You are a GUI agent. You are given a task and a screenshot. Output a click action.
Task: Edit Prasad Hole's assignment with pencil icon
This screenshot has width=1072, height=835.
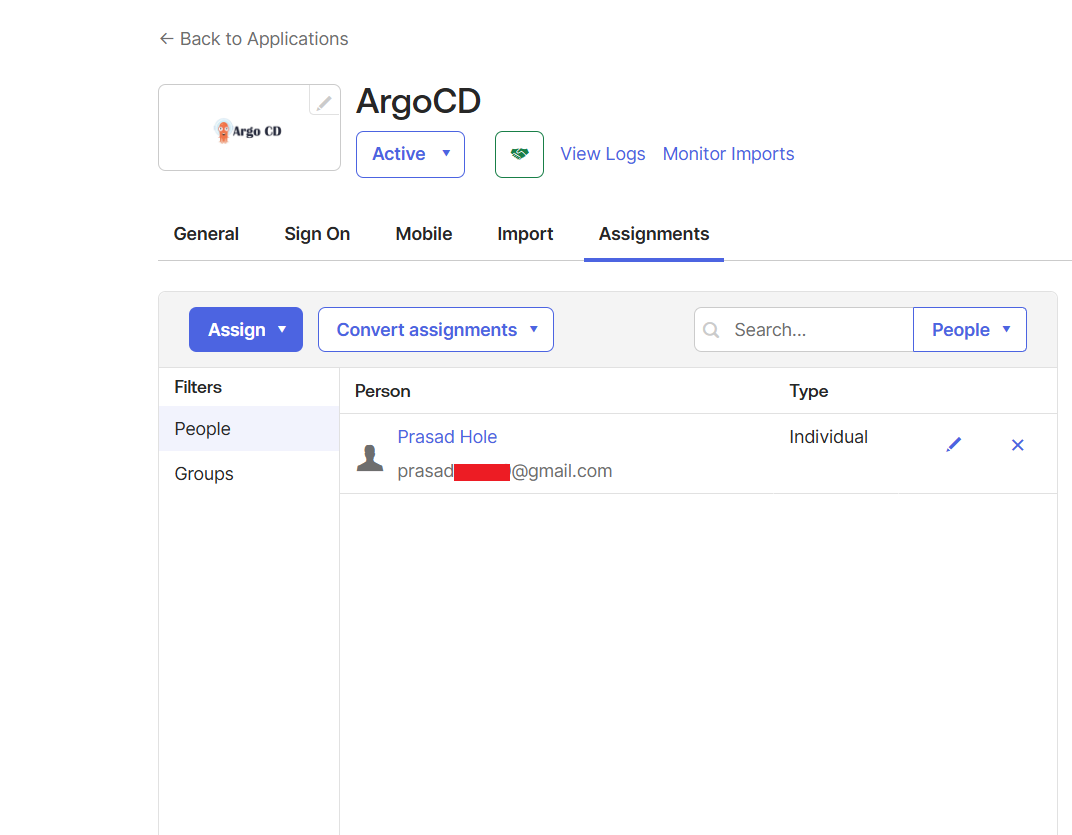click(953, 445)
